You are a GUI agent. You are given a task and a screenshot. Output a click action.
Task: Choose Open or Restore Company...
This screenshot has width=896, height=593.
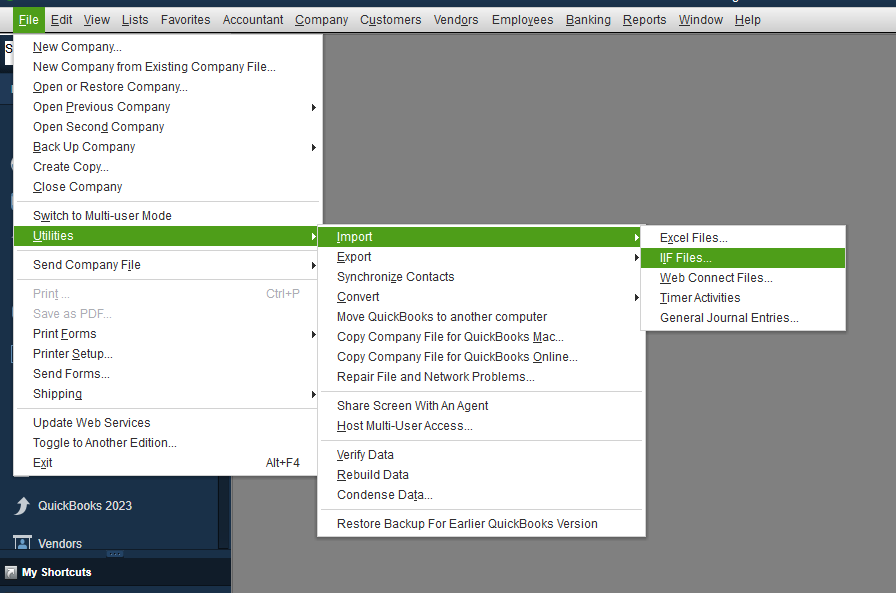pos(166,87)
